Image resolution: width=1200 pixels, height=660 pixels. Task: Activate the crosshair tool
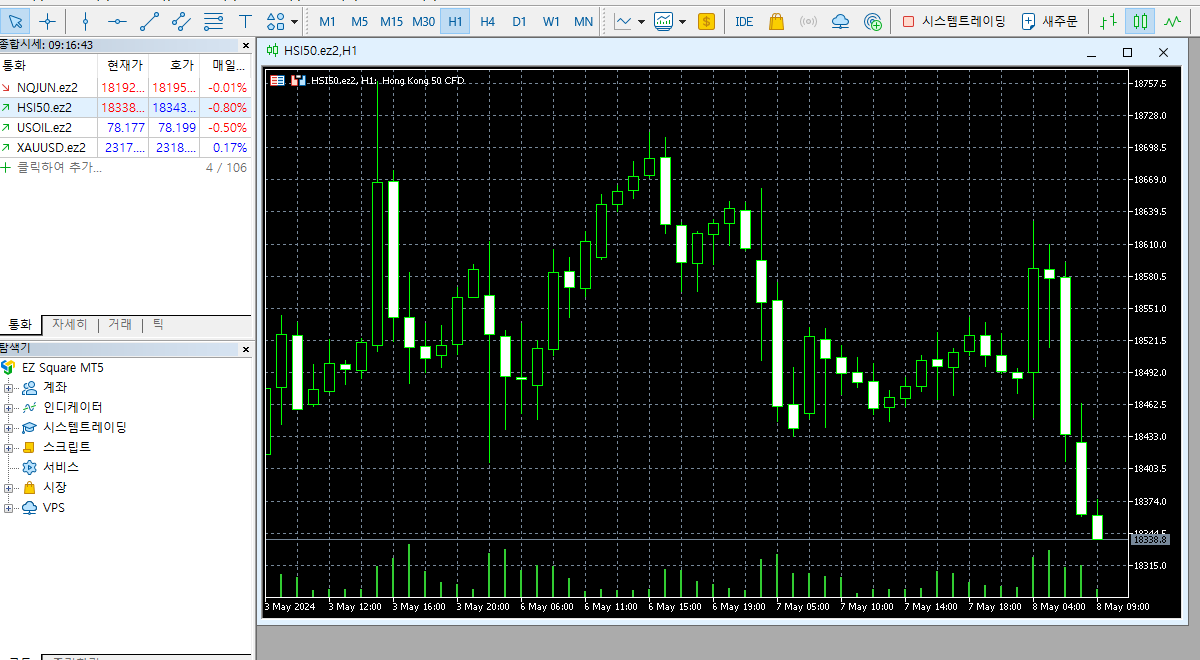pyautogui.click(x=46, y=21)
